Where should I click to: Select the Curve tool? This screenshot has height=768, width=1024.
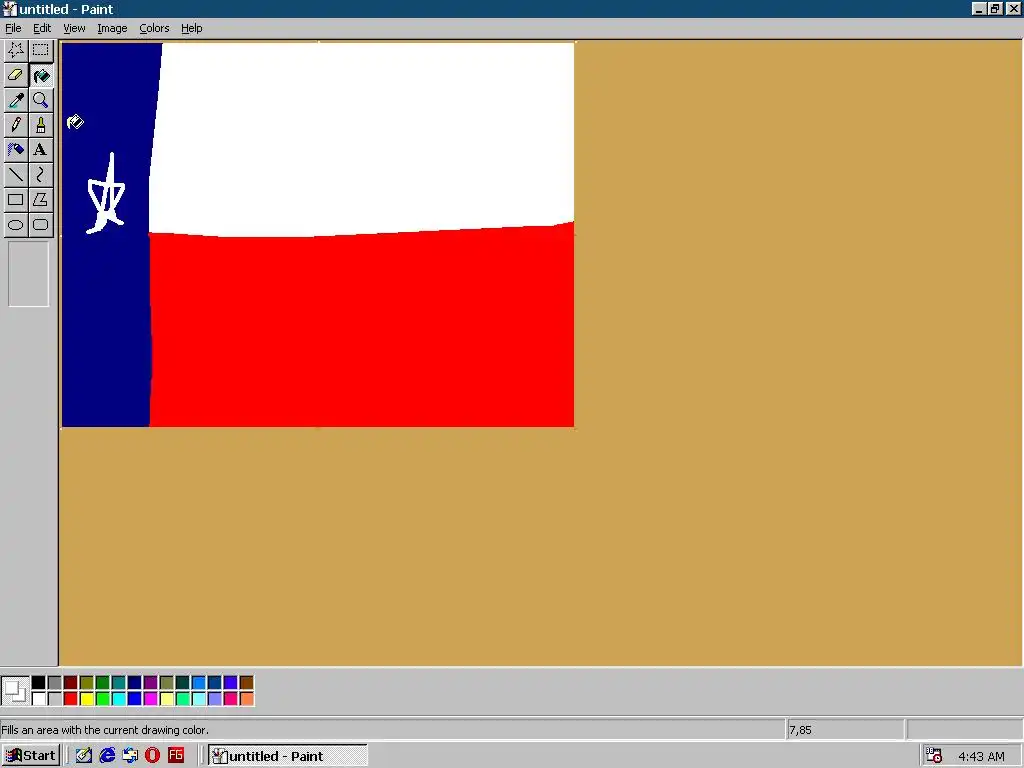(40, 174)
